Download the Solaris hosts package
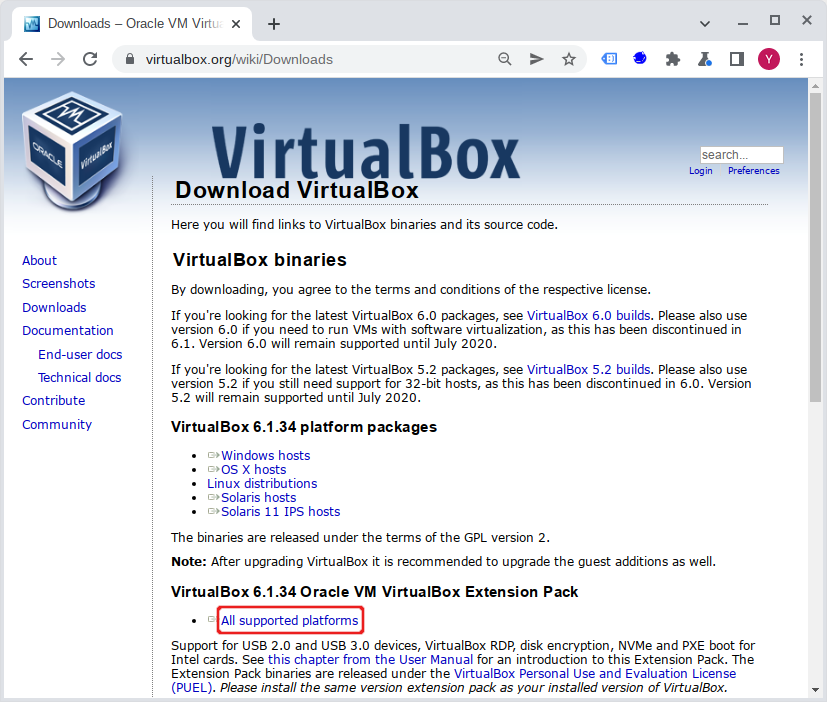 pyautogui.click(x=258, y=497)
